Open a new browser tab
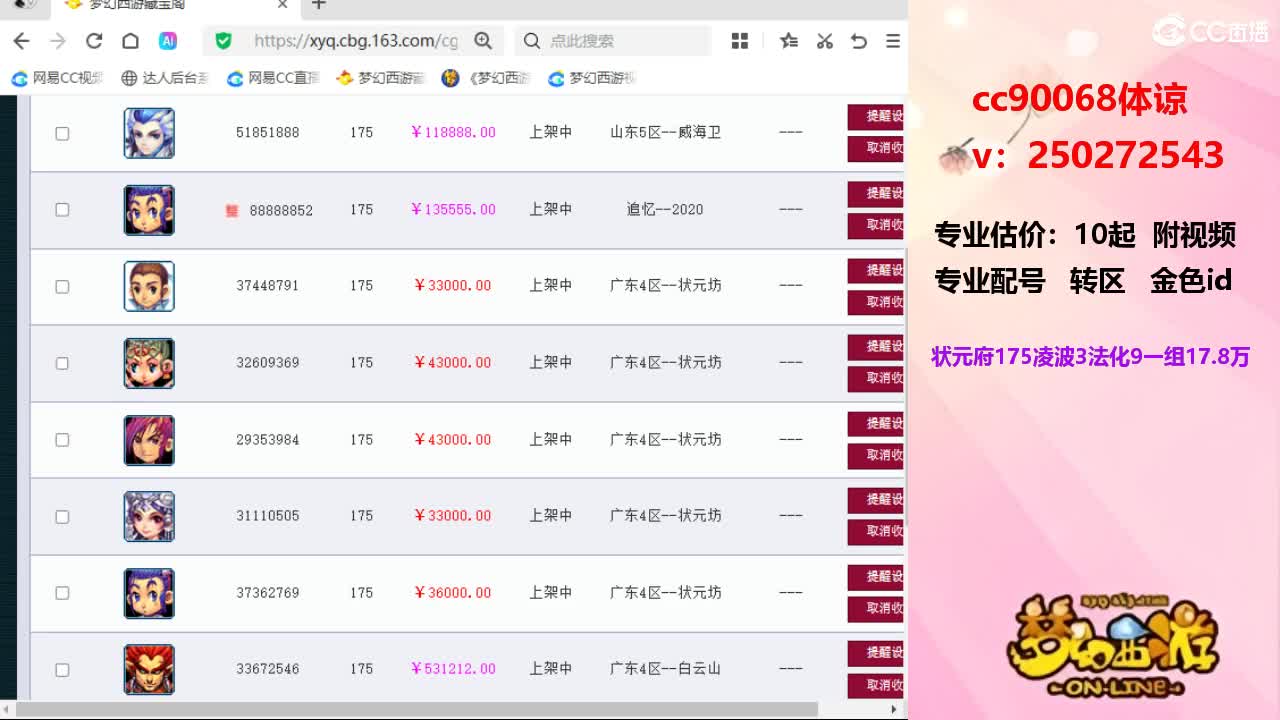The height and width of the screenshot is (720, 1280). [319, 5]
